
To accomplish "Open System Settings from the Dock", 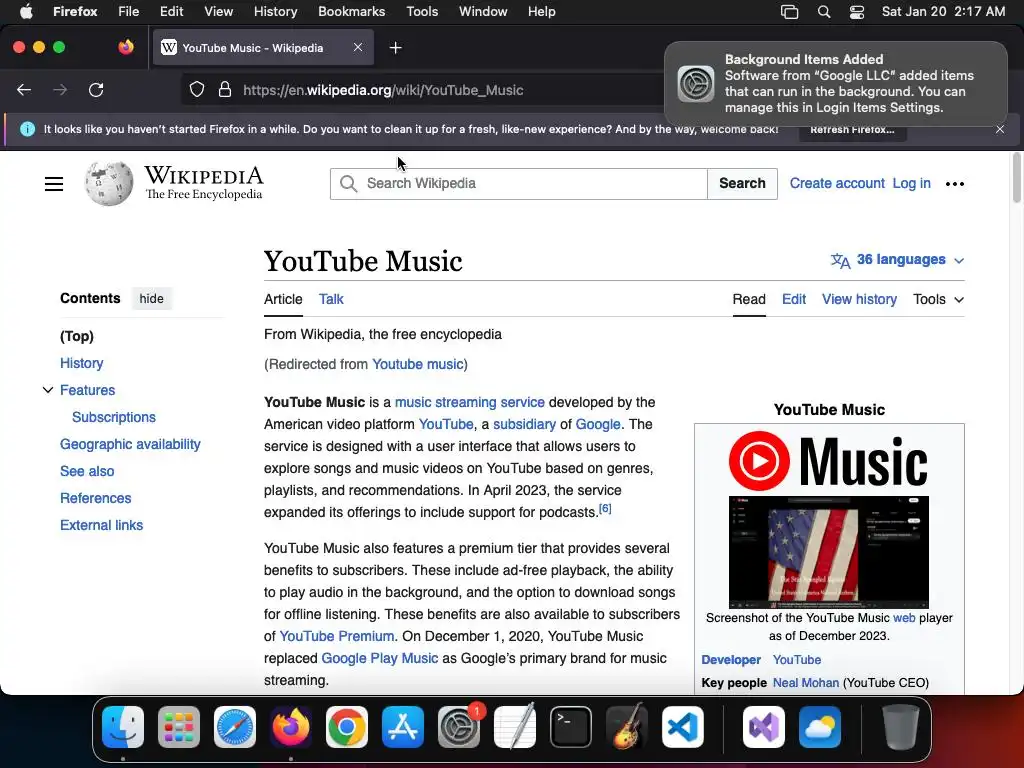I will (x=459, y=727).
